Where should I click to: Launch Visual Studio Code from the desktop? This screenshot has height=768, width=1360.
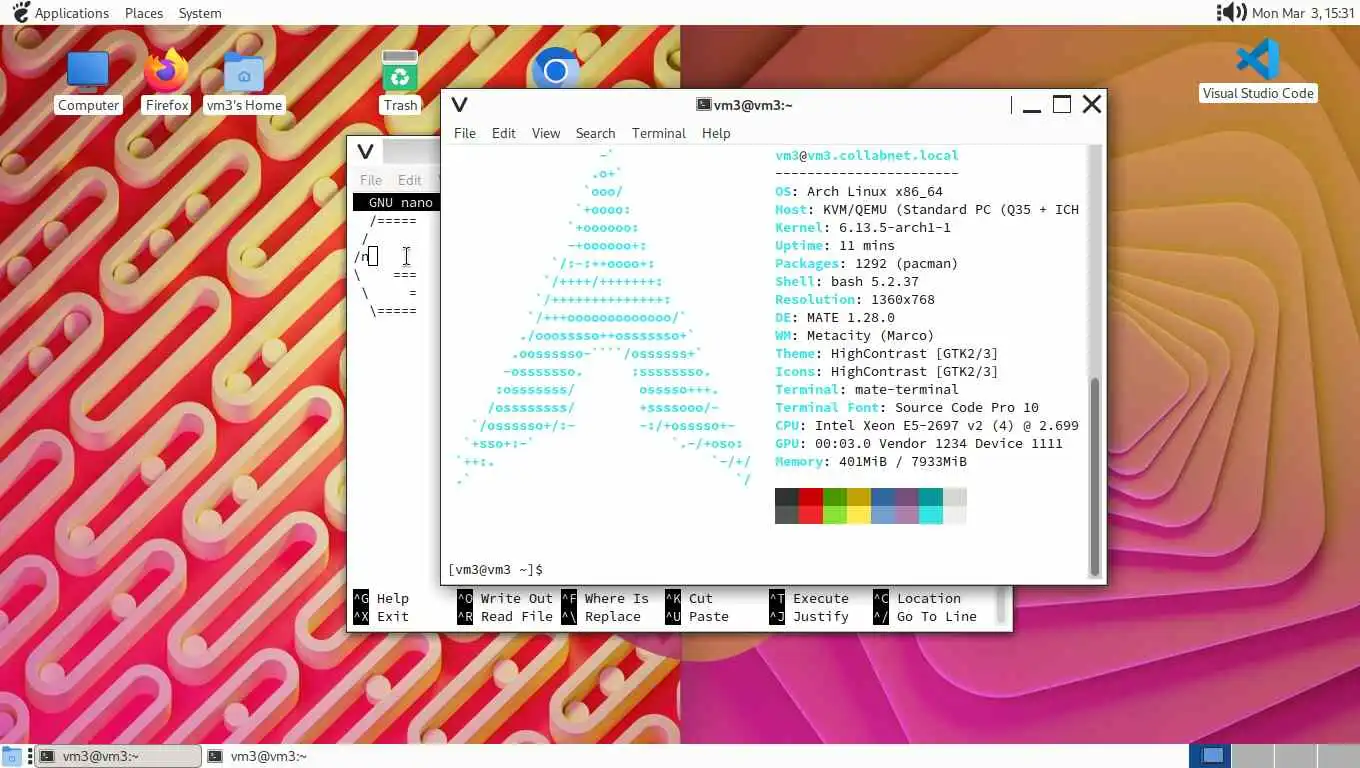point(1258,71)
